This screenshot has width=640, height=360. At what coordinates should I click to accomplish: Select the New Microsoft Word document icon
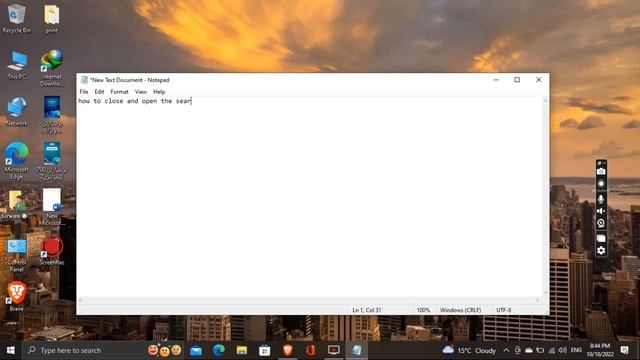(x=52, y=207)
